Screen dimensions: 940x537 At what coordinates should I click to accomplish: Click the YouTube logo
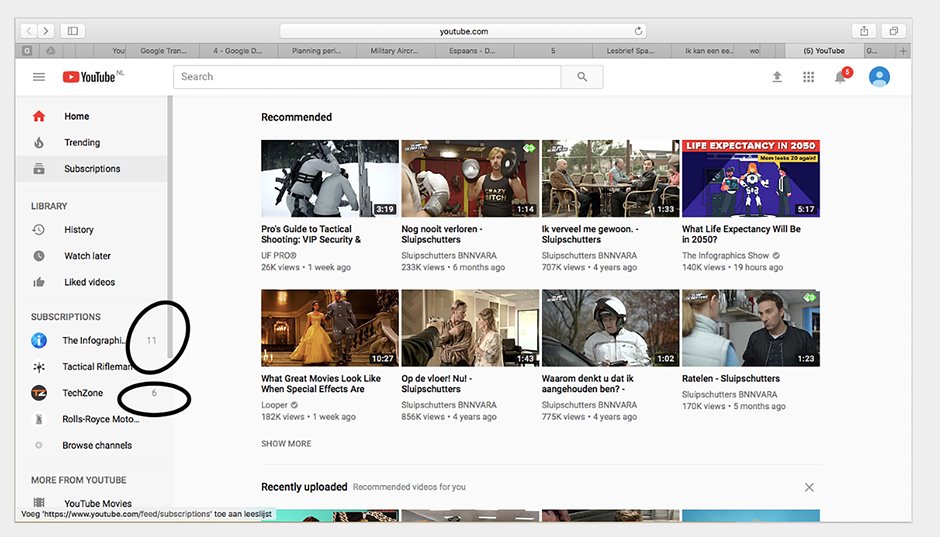coord(90,77)
